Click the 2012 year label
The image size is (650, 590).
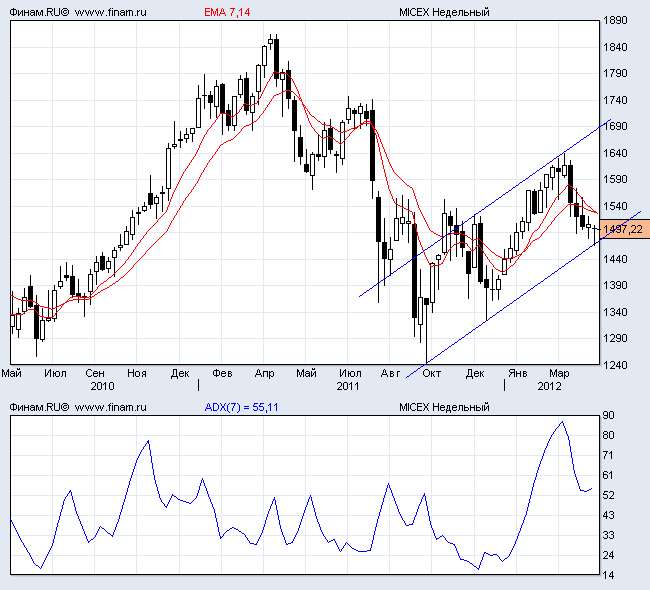pyautogui.click(x=549, y=386)
